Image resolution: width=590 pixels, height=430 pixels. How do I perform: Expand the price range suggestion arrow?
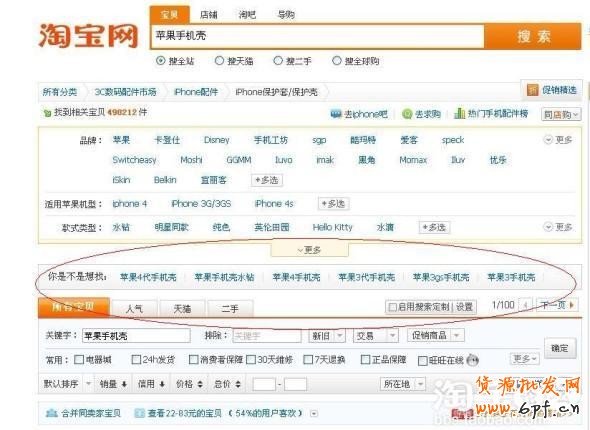point(314,413)
